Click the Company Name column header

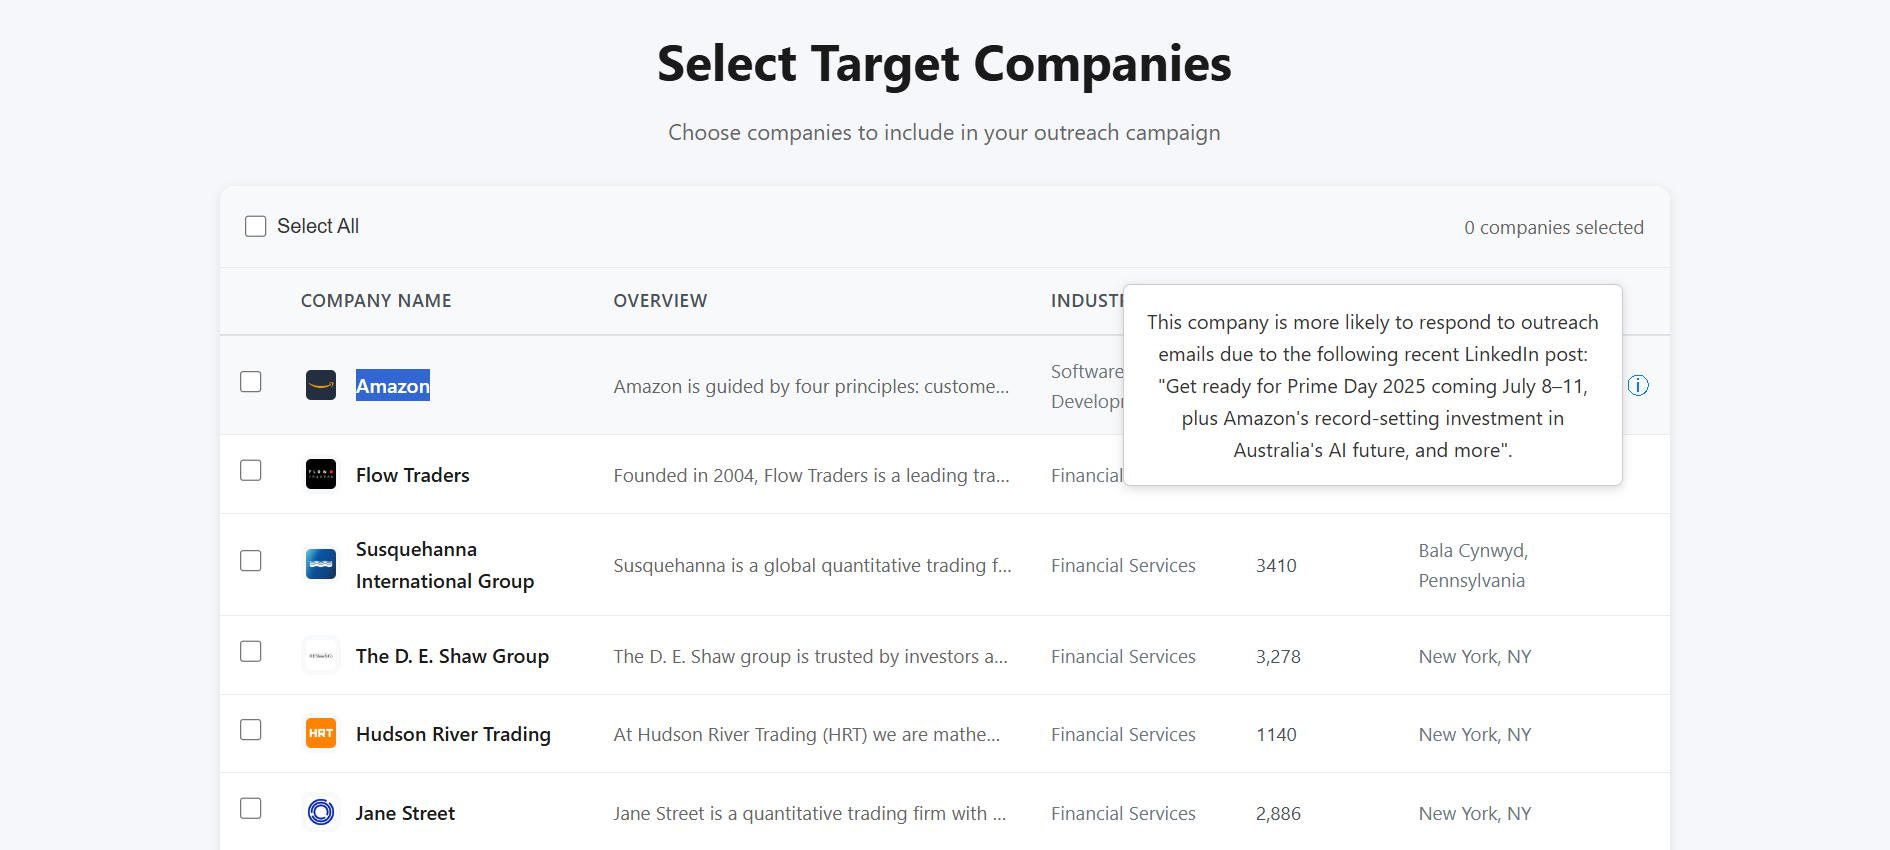376,301
